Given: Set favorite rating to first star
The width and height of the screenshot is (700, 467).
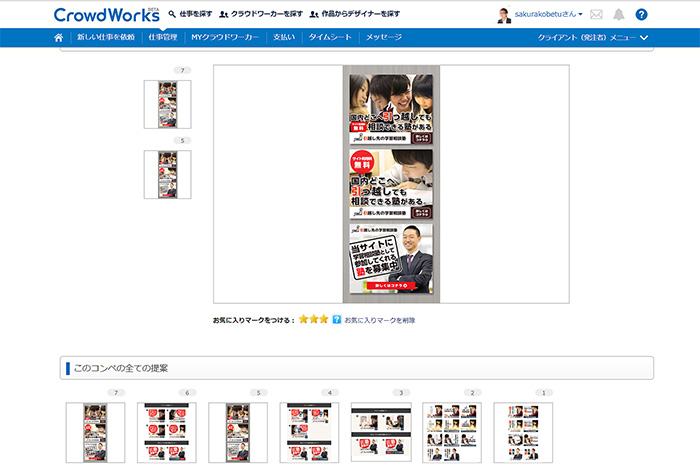Looking at the screenshot, I should click(x=304, y=320).
